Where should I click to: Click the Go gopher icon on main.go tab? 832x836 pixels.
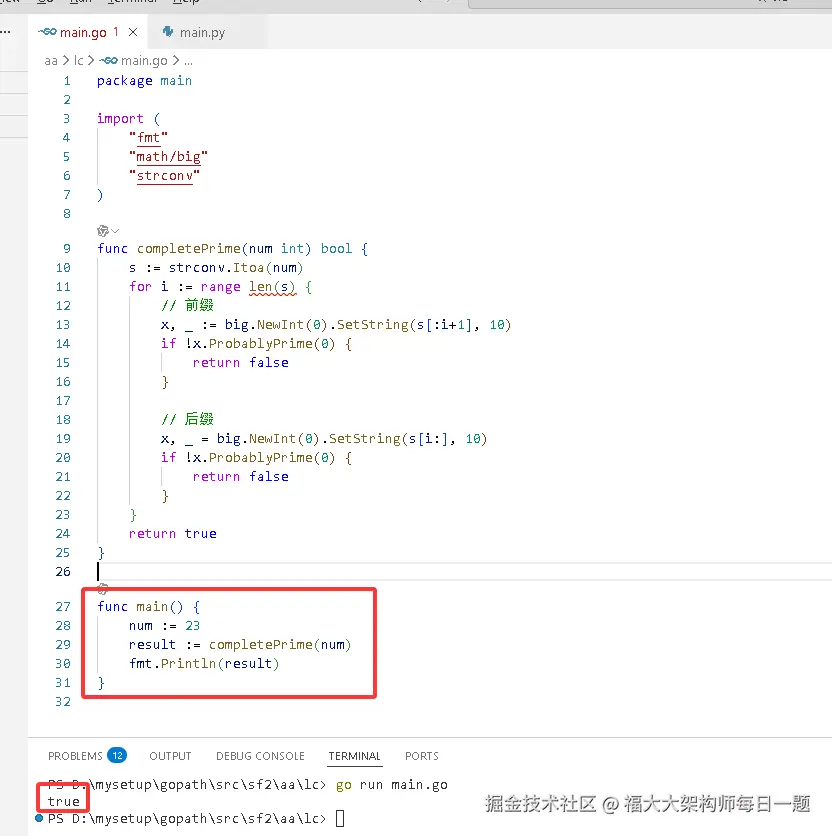(47, 32)
